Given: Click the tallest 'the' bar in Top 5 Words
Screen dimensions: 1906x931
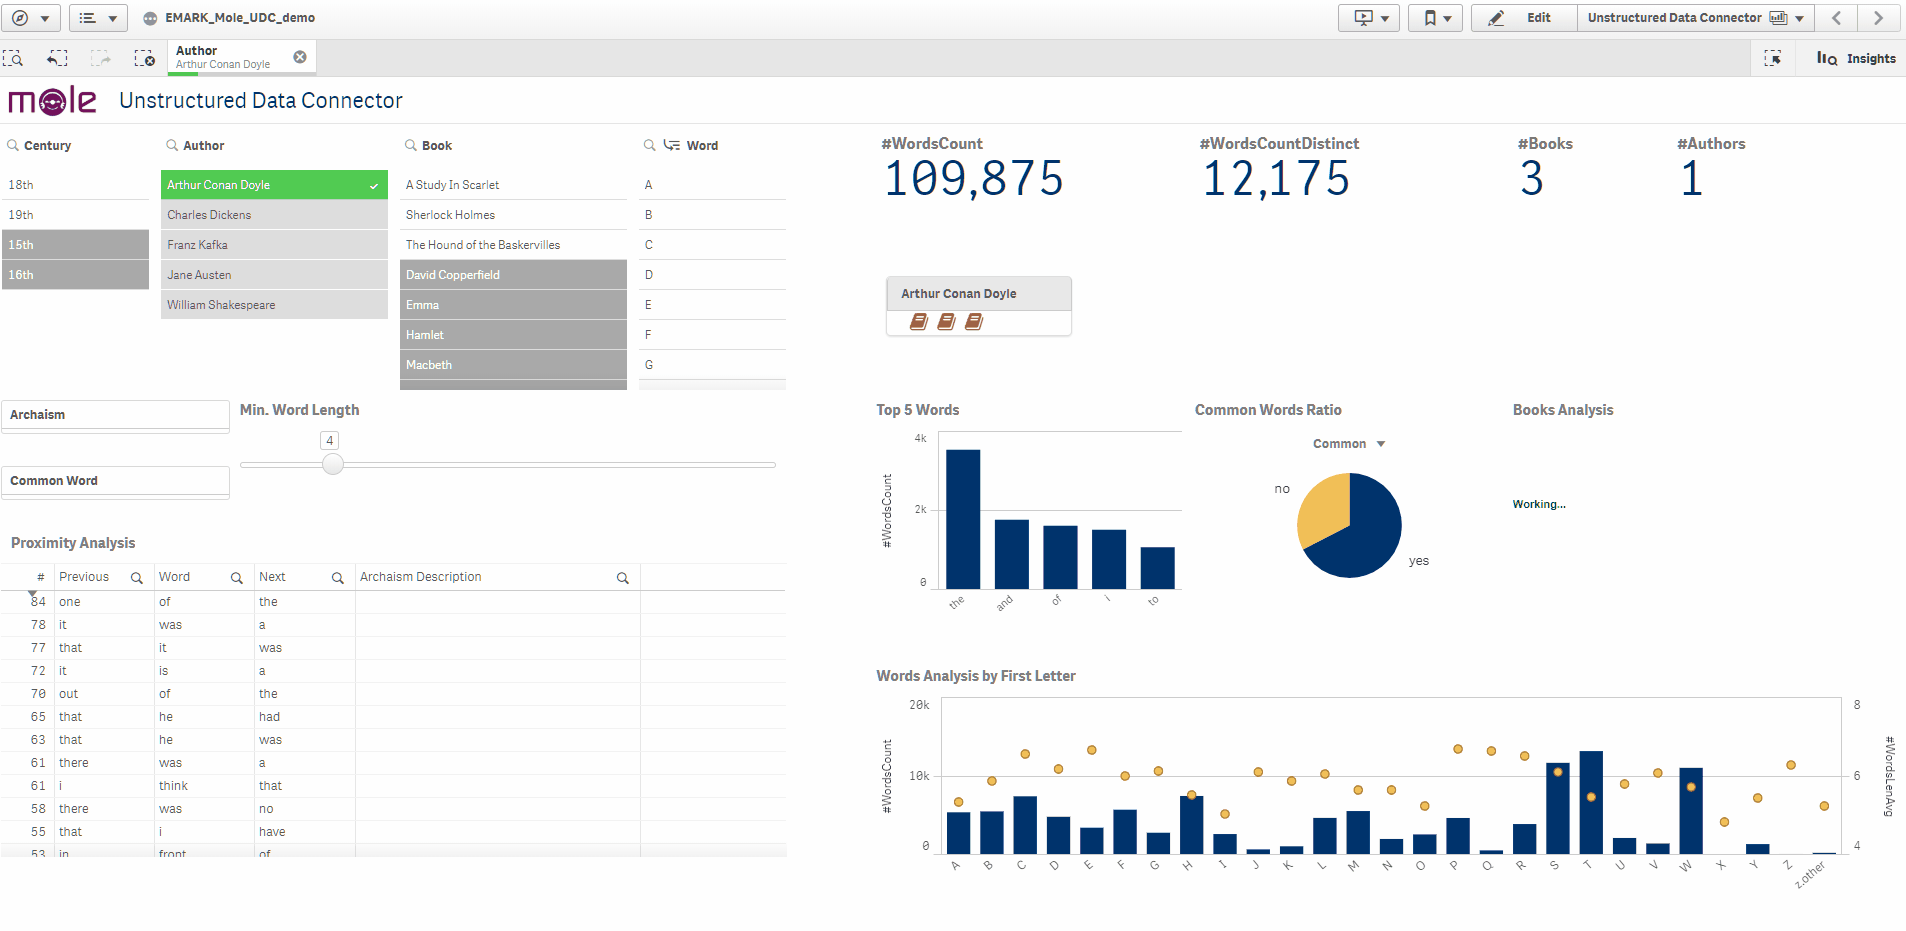Looking at the screenshot, I should (963, 519).
